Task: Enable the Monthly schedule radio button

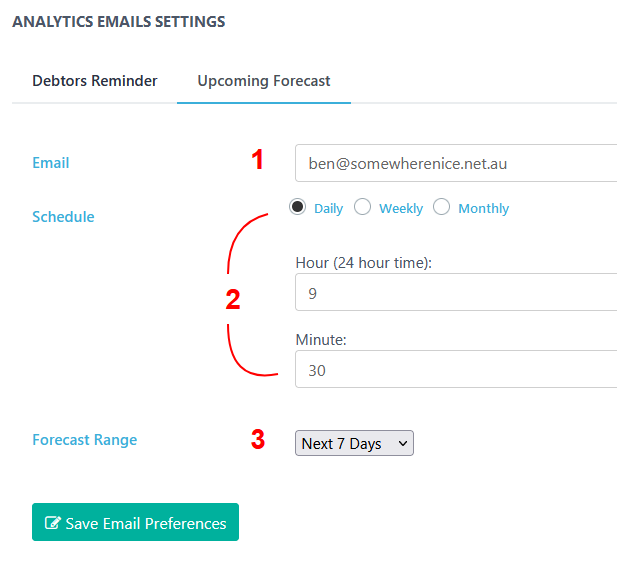Action: pos(441,207)
